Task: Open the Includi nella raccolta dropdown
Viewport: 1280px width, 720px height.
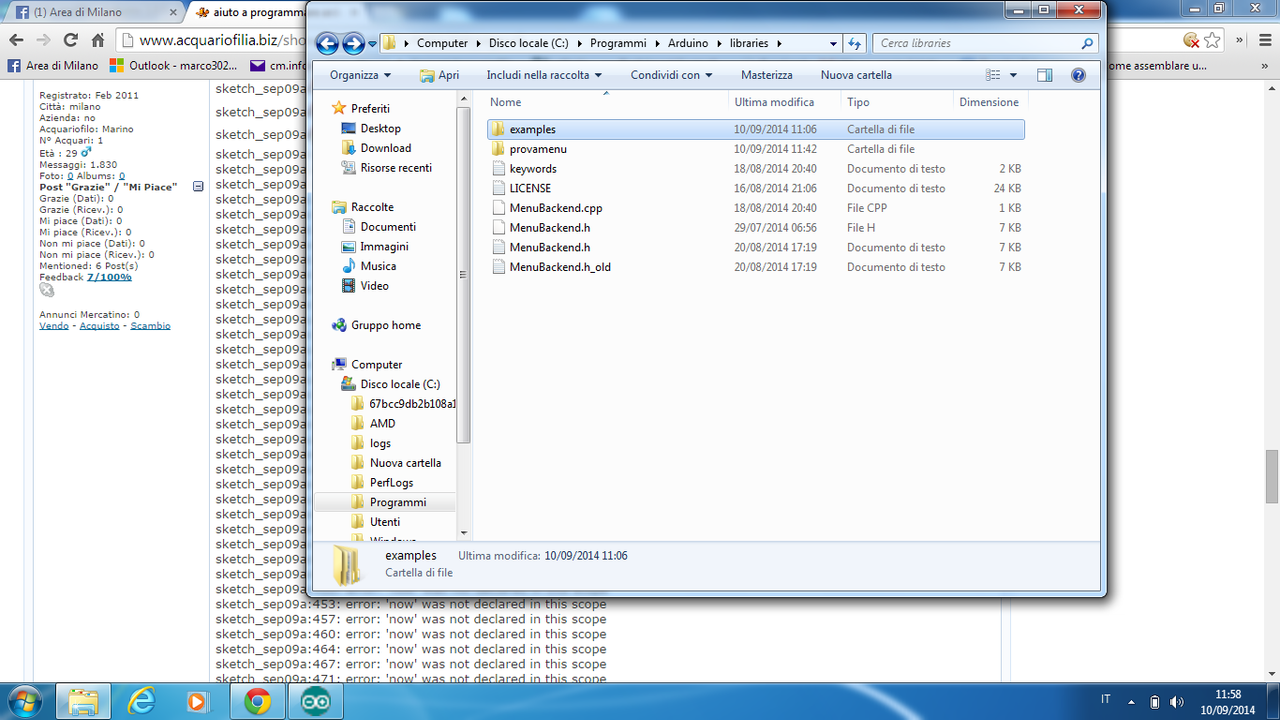Action: click(544, 75)
